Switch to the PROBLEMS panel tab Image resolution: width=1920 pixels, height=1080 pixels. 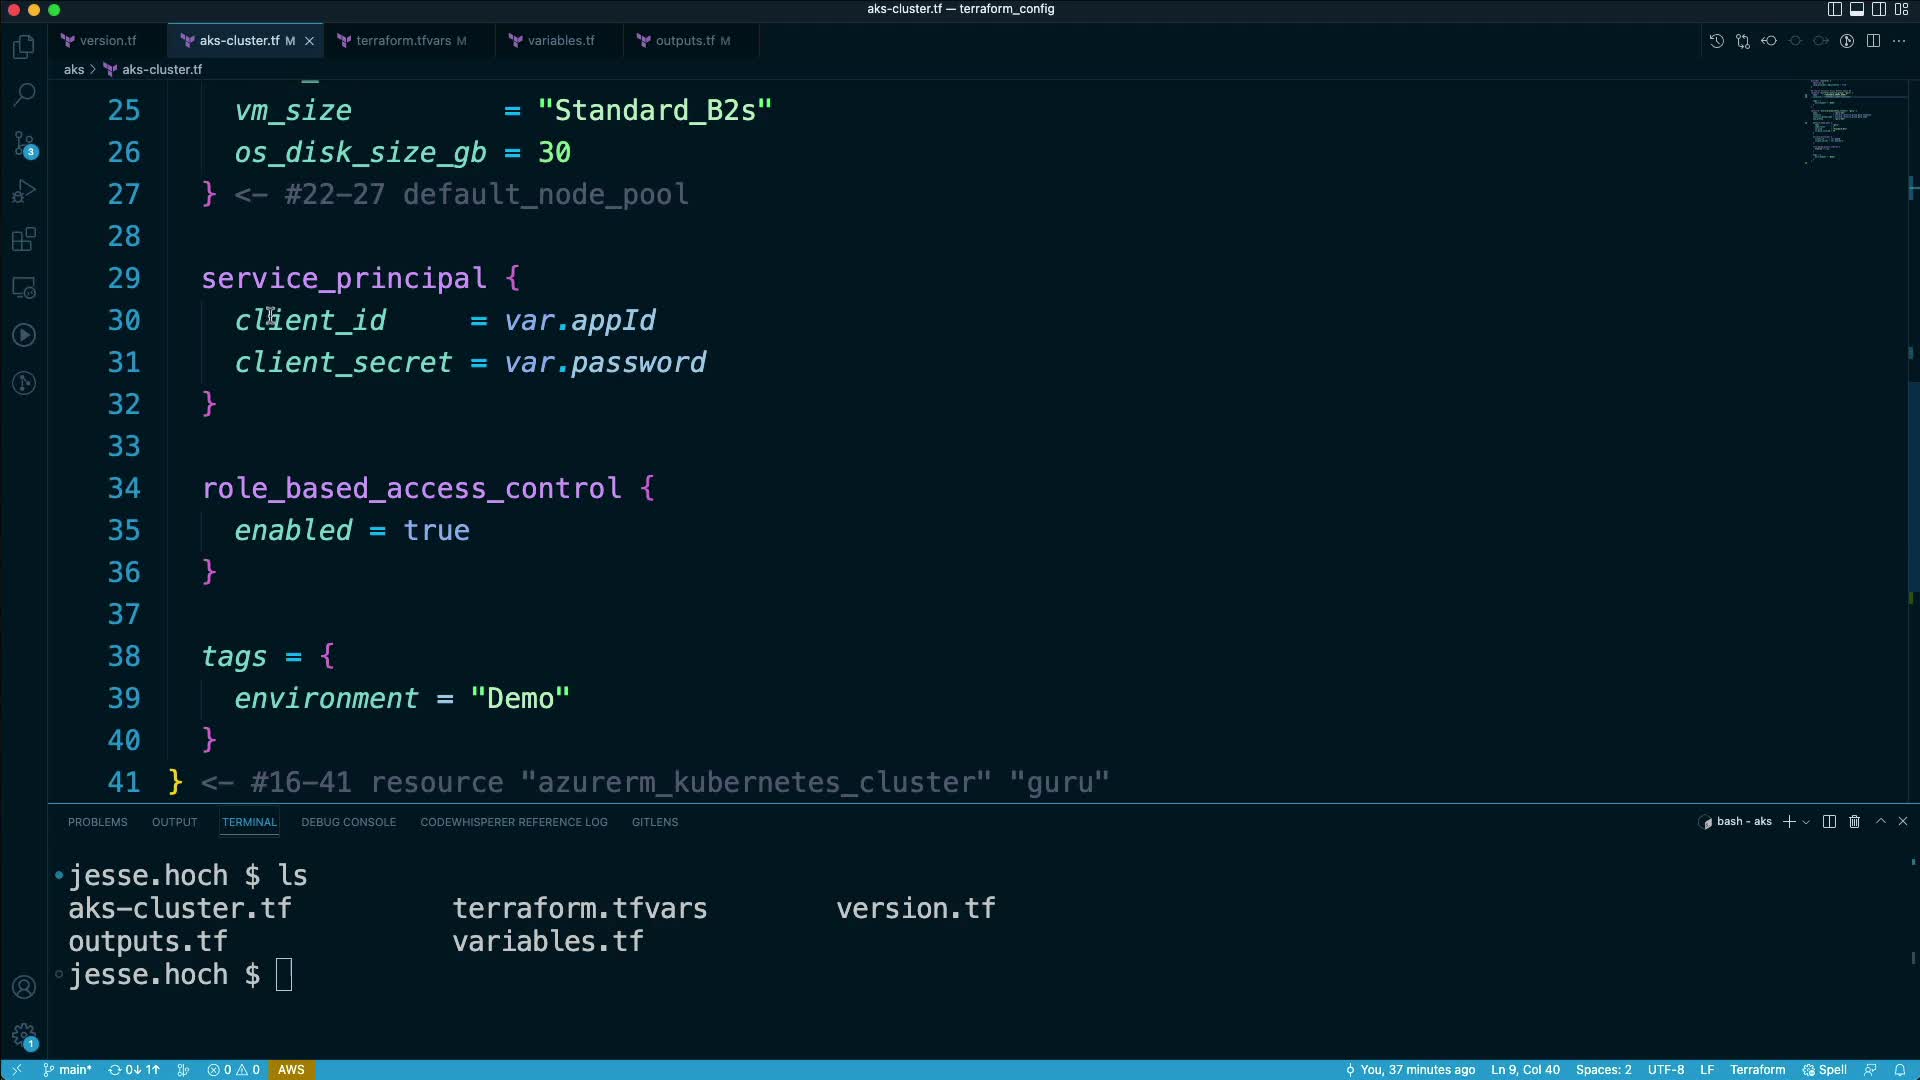coord(97,822)
